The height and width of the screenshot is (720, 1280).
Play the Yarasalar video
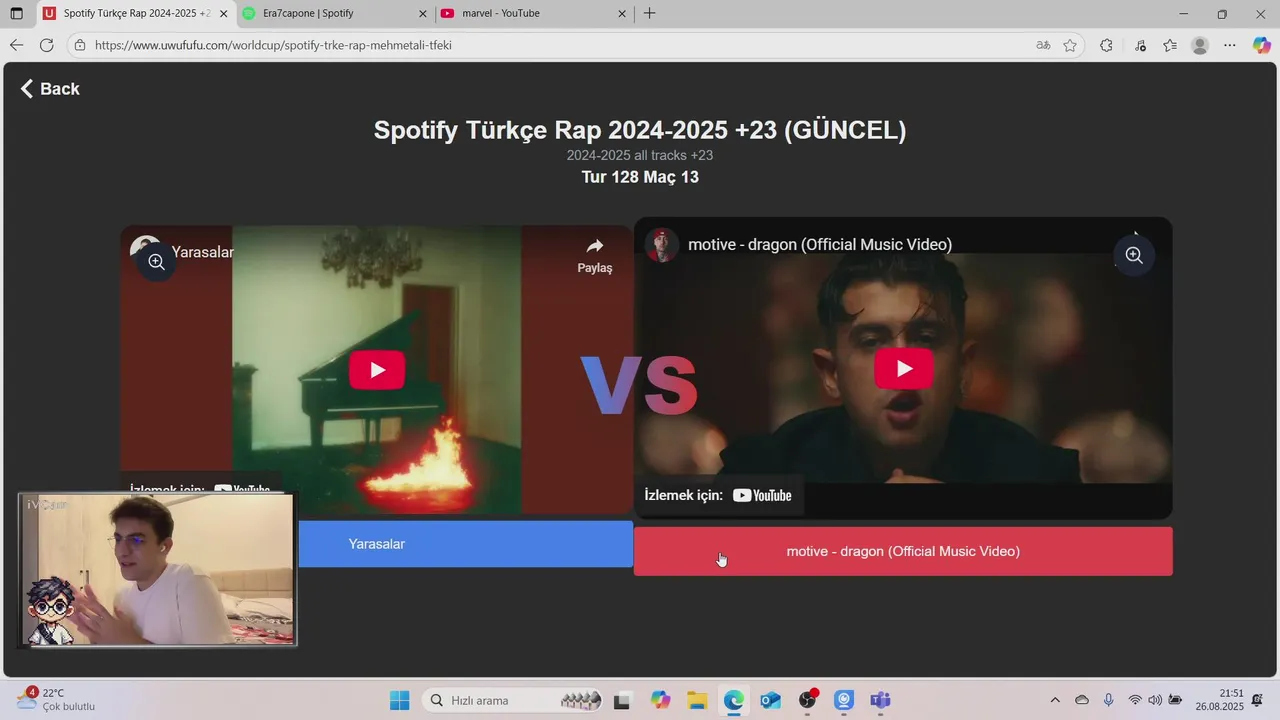(377, 370)
